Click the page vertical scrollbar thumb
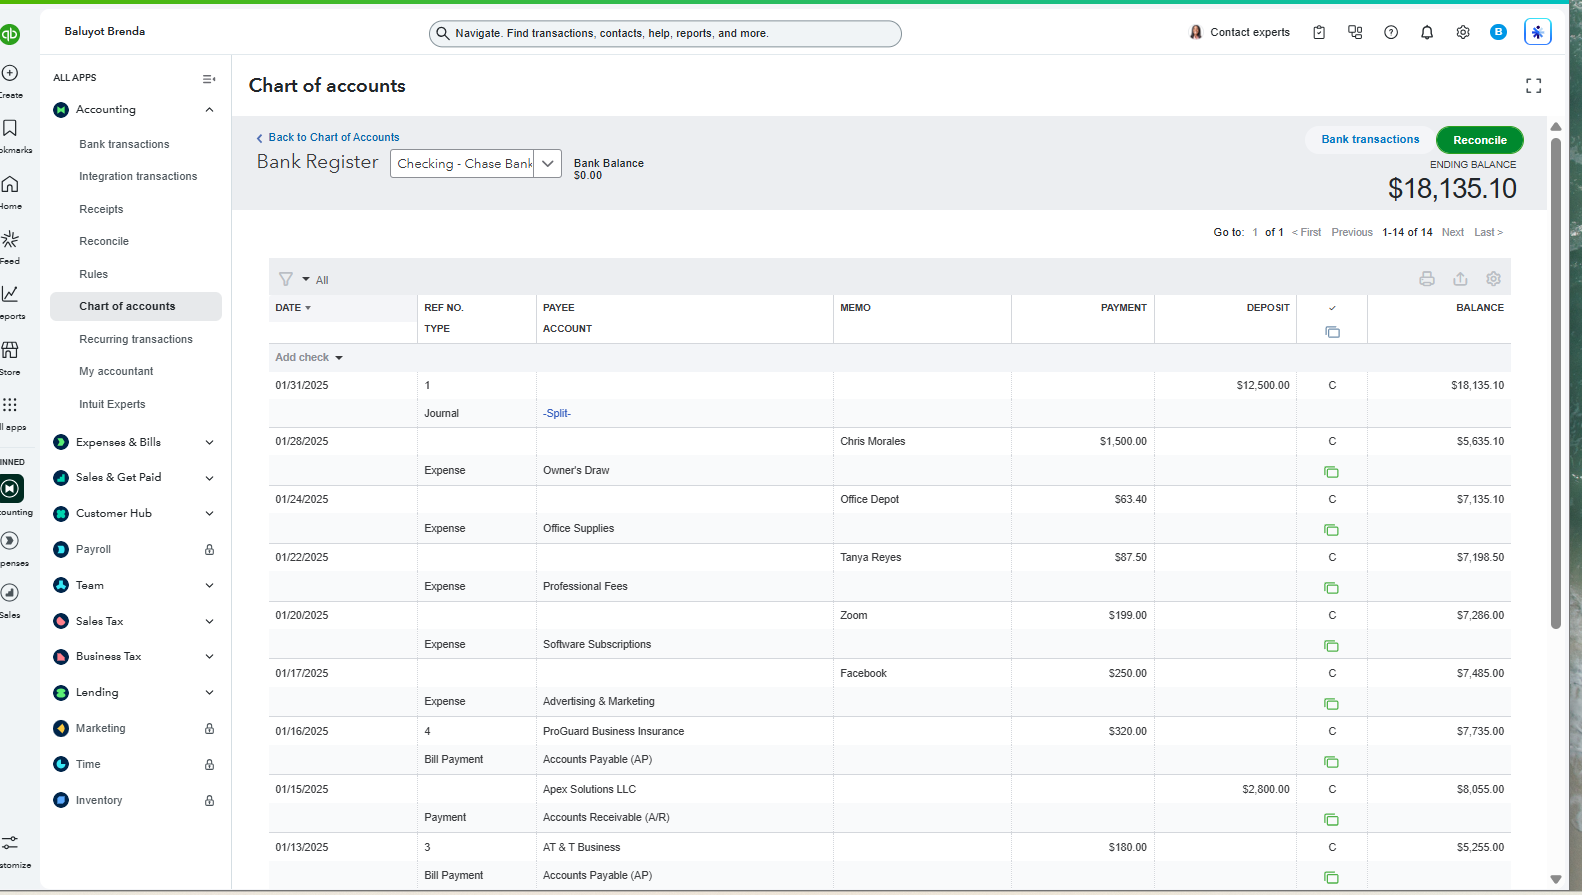This screenshot has height=895, width=1582. point(1555,383)
